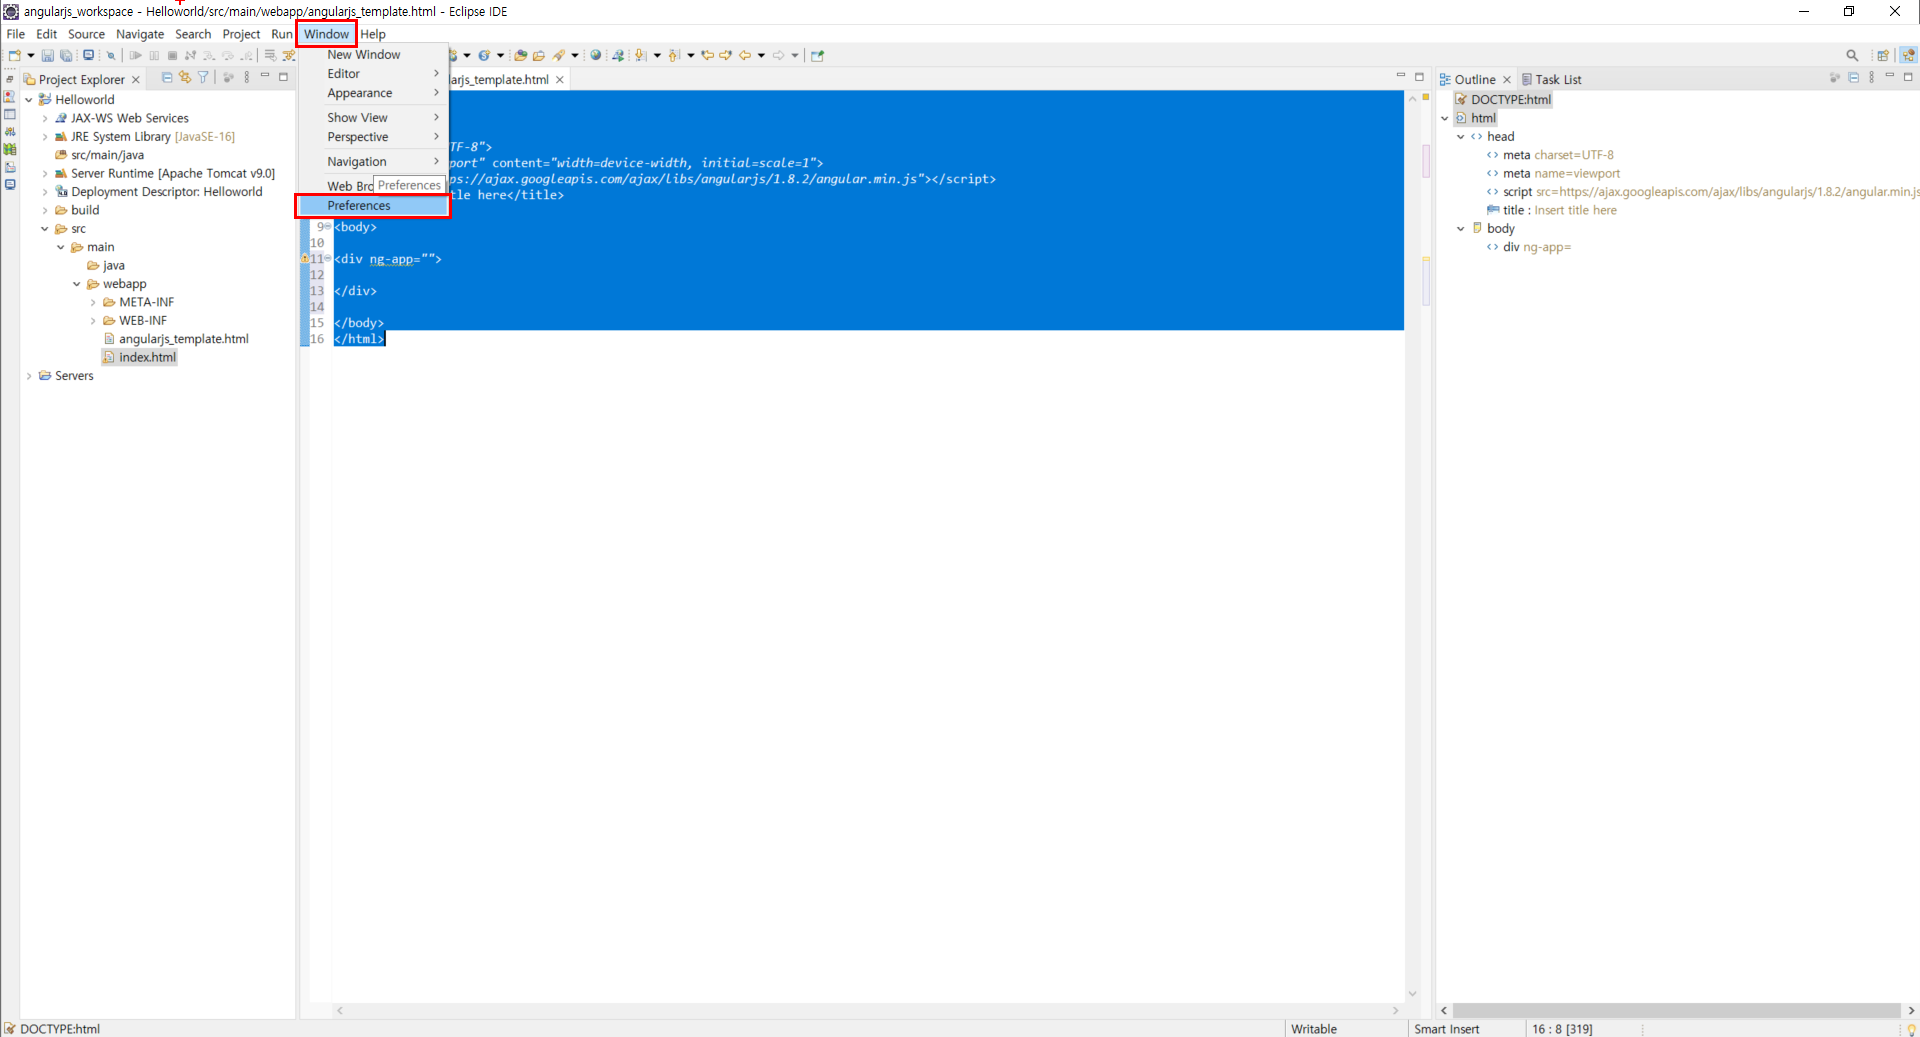
Task: Click the Outline horizontal scrollbar thumb
Action: point(1676,1011)
